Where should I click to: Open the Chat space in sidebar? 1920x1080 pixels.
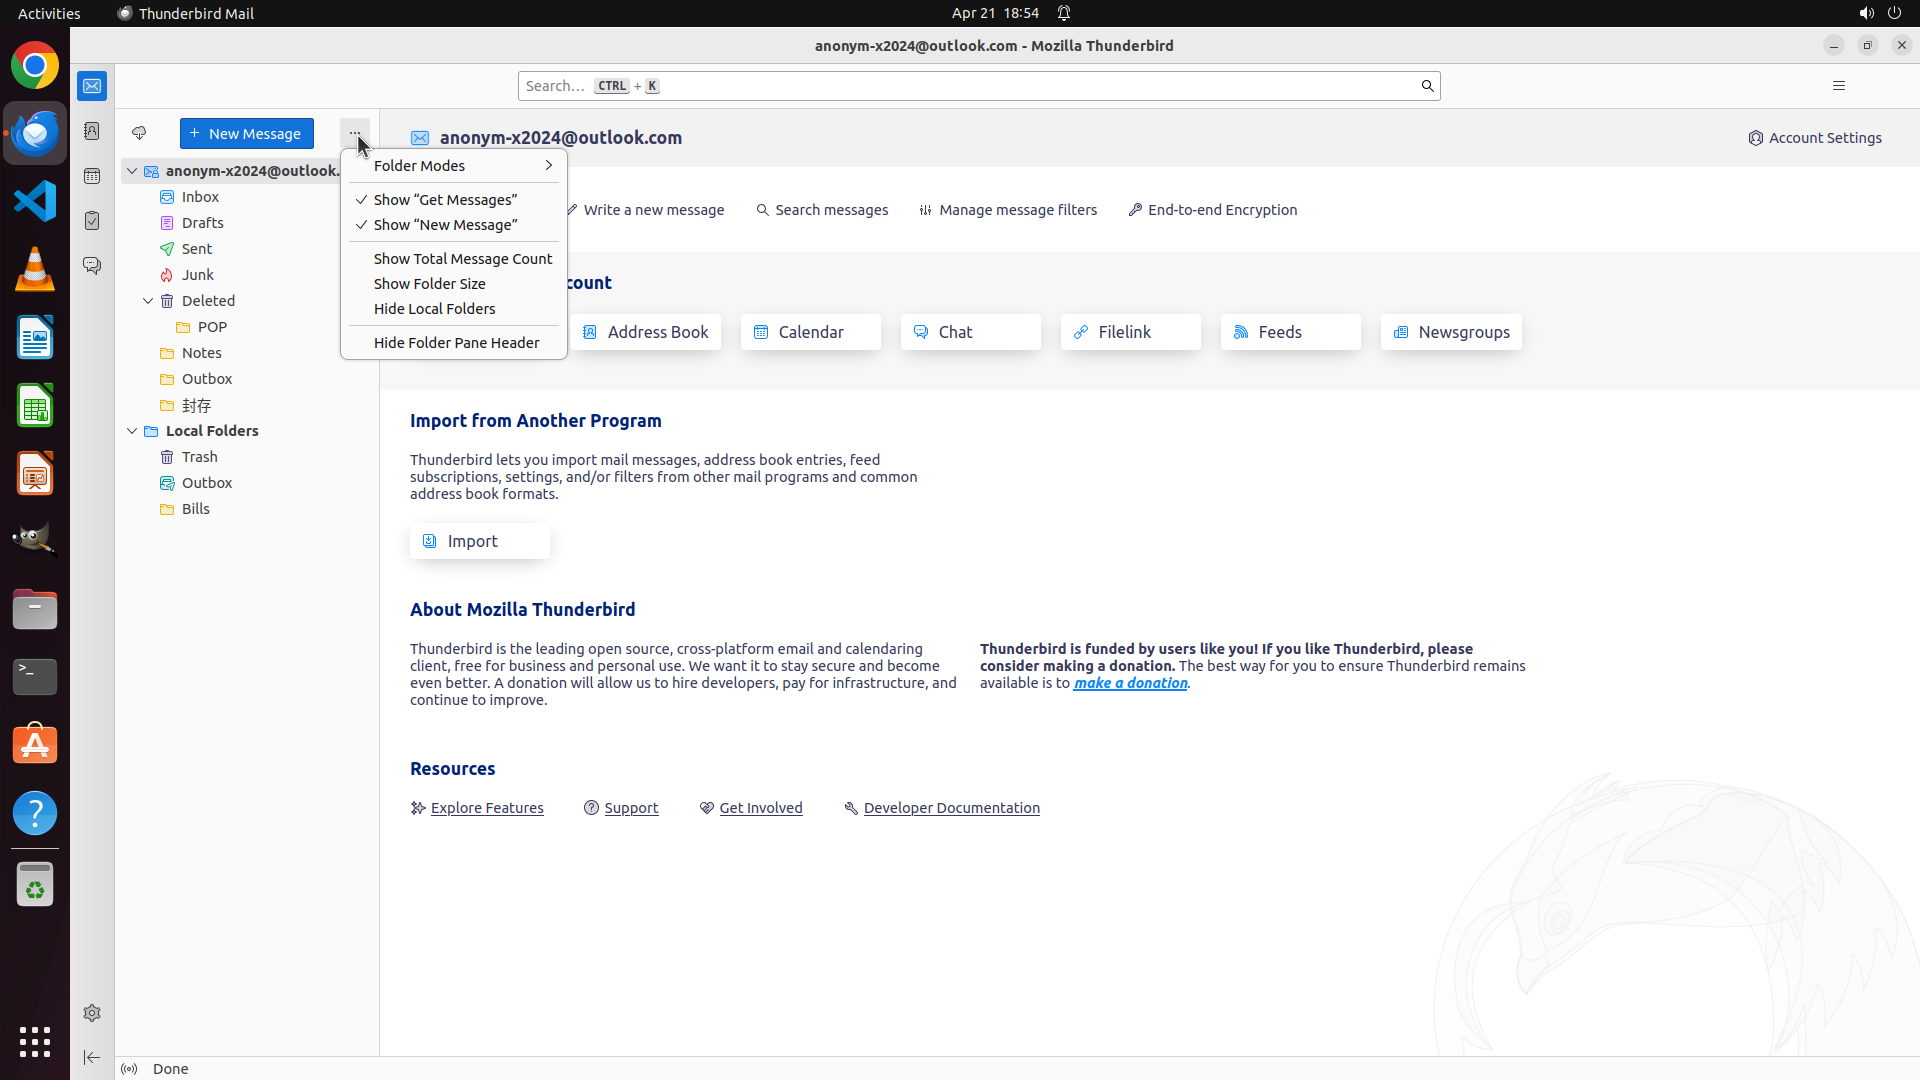pyautogui.click(x=92, y=266)
